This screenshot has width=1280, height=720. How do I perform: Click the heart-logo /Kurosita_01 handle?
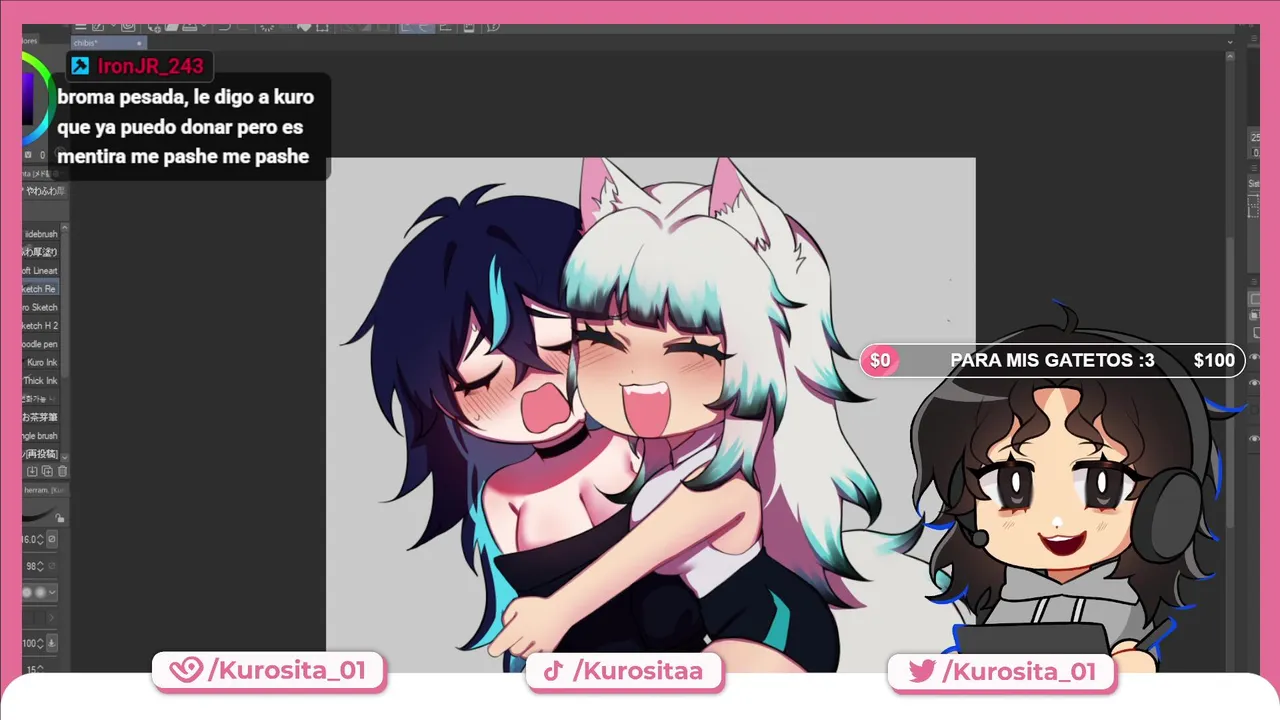point(268,670)
